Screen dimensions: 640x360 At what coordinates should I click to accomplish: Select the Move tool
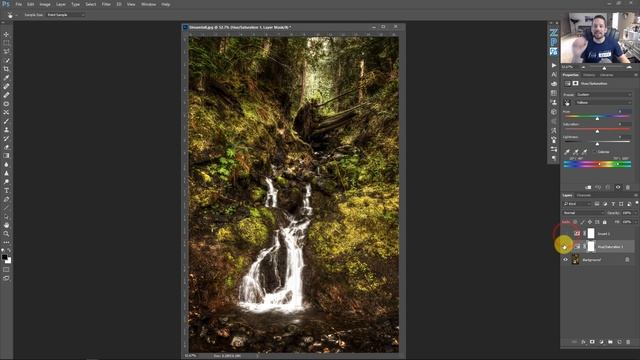[x=6, y=34]
